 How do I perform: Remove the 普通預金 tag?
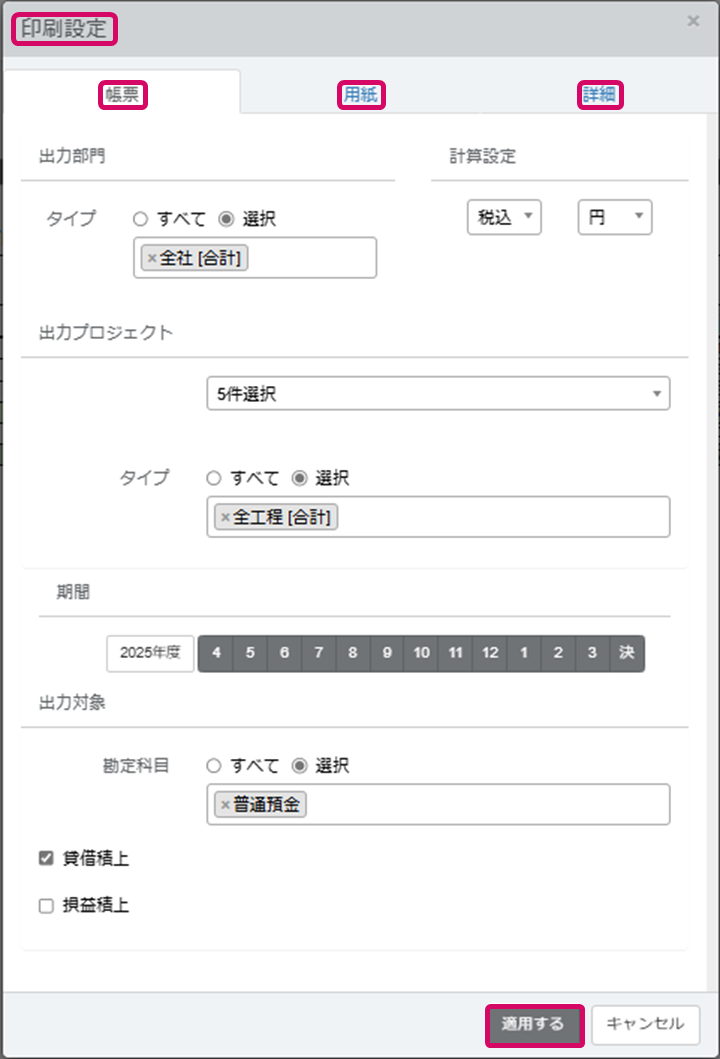(x=225, y=805)
